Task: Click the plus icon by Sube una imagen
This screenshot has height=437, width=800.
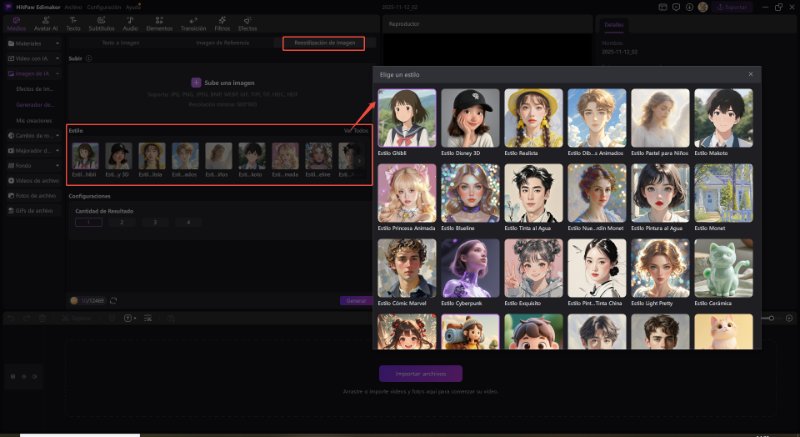Action: pyautogui.click(x=196, y=83)
